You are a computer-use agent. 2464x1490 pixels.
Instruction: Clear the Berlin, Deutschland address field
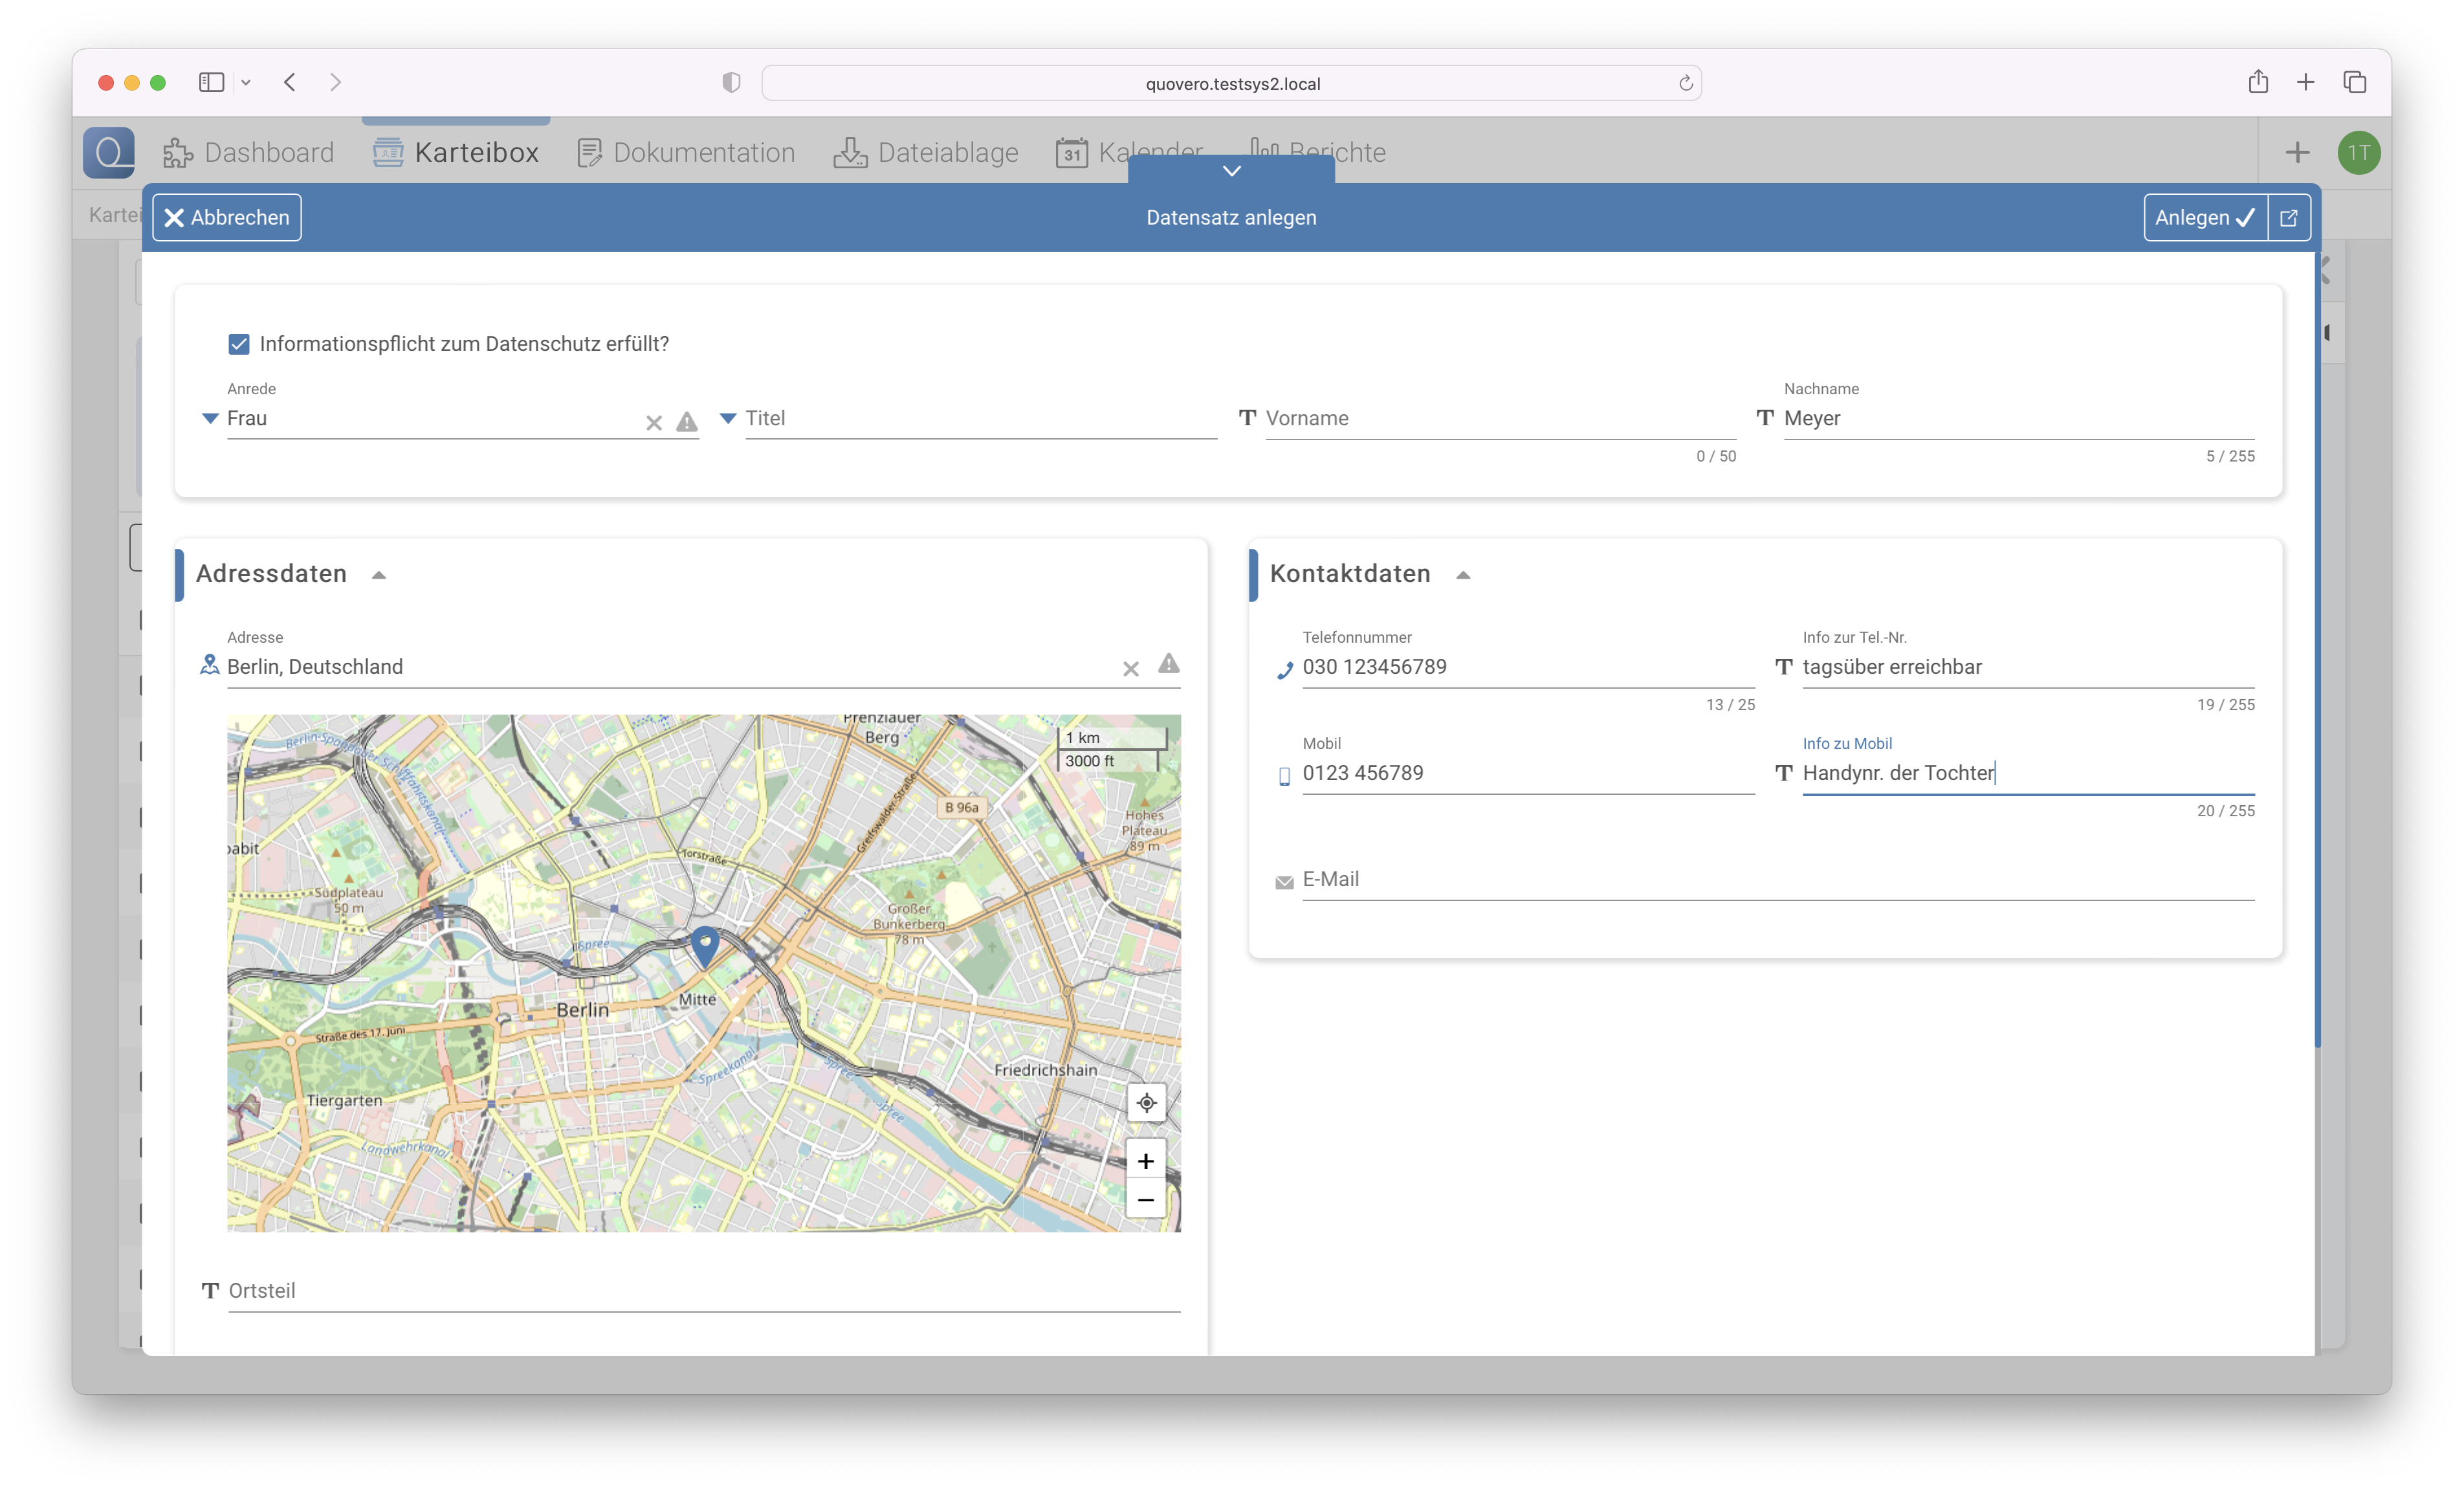(x=1130, y=669)
